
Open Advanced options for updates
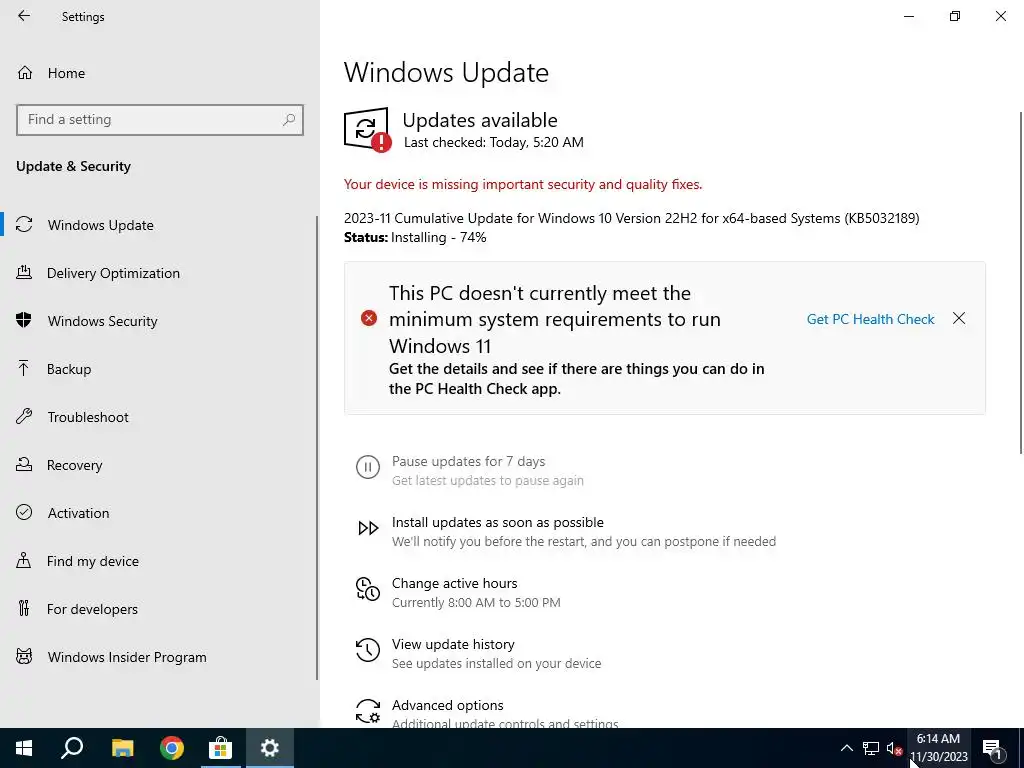(x=447, y=705)
